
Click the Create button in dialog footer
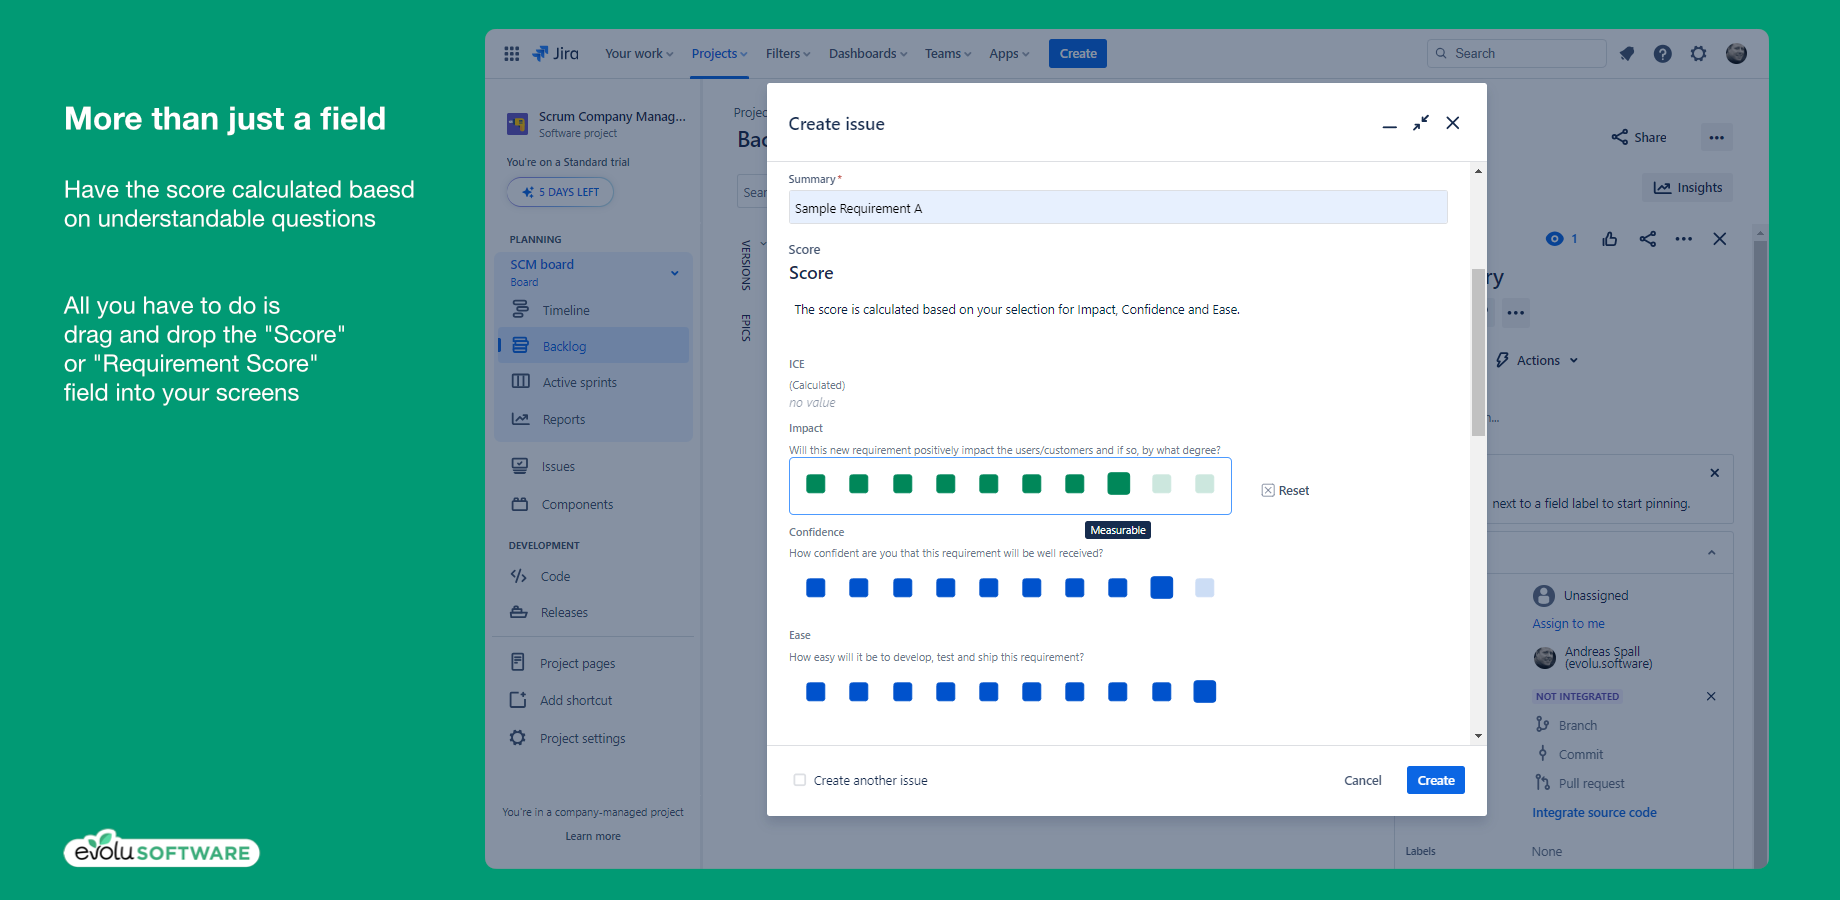pos(1435,780)
